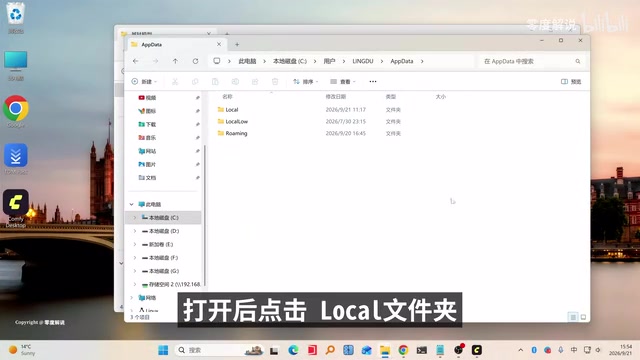Click Chrome icon on the taskbar

click(x=403, y=350)
